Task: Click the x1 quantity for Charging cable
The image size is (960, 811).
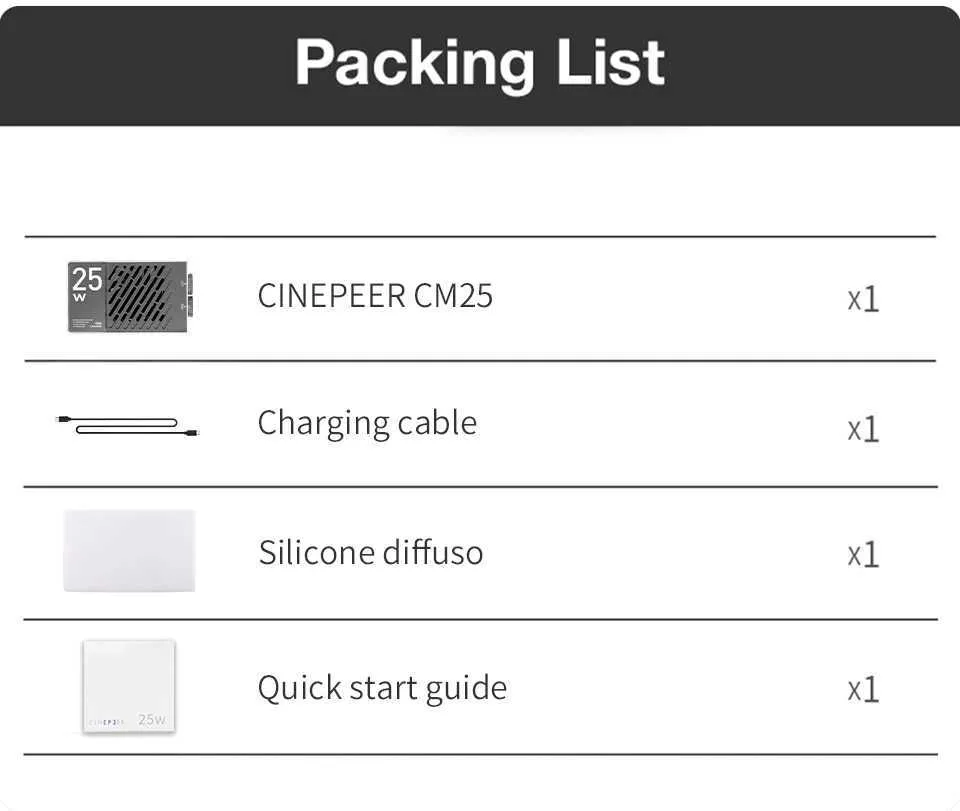Action: 863,429
